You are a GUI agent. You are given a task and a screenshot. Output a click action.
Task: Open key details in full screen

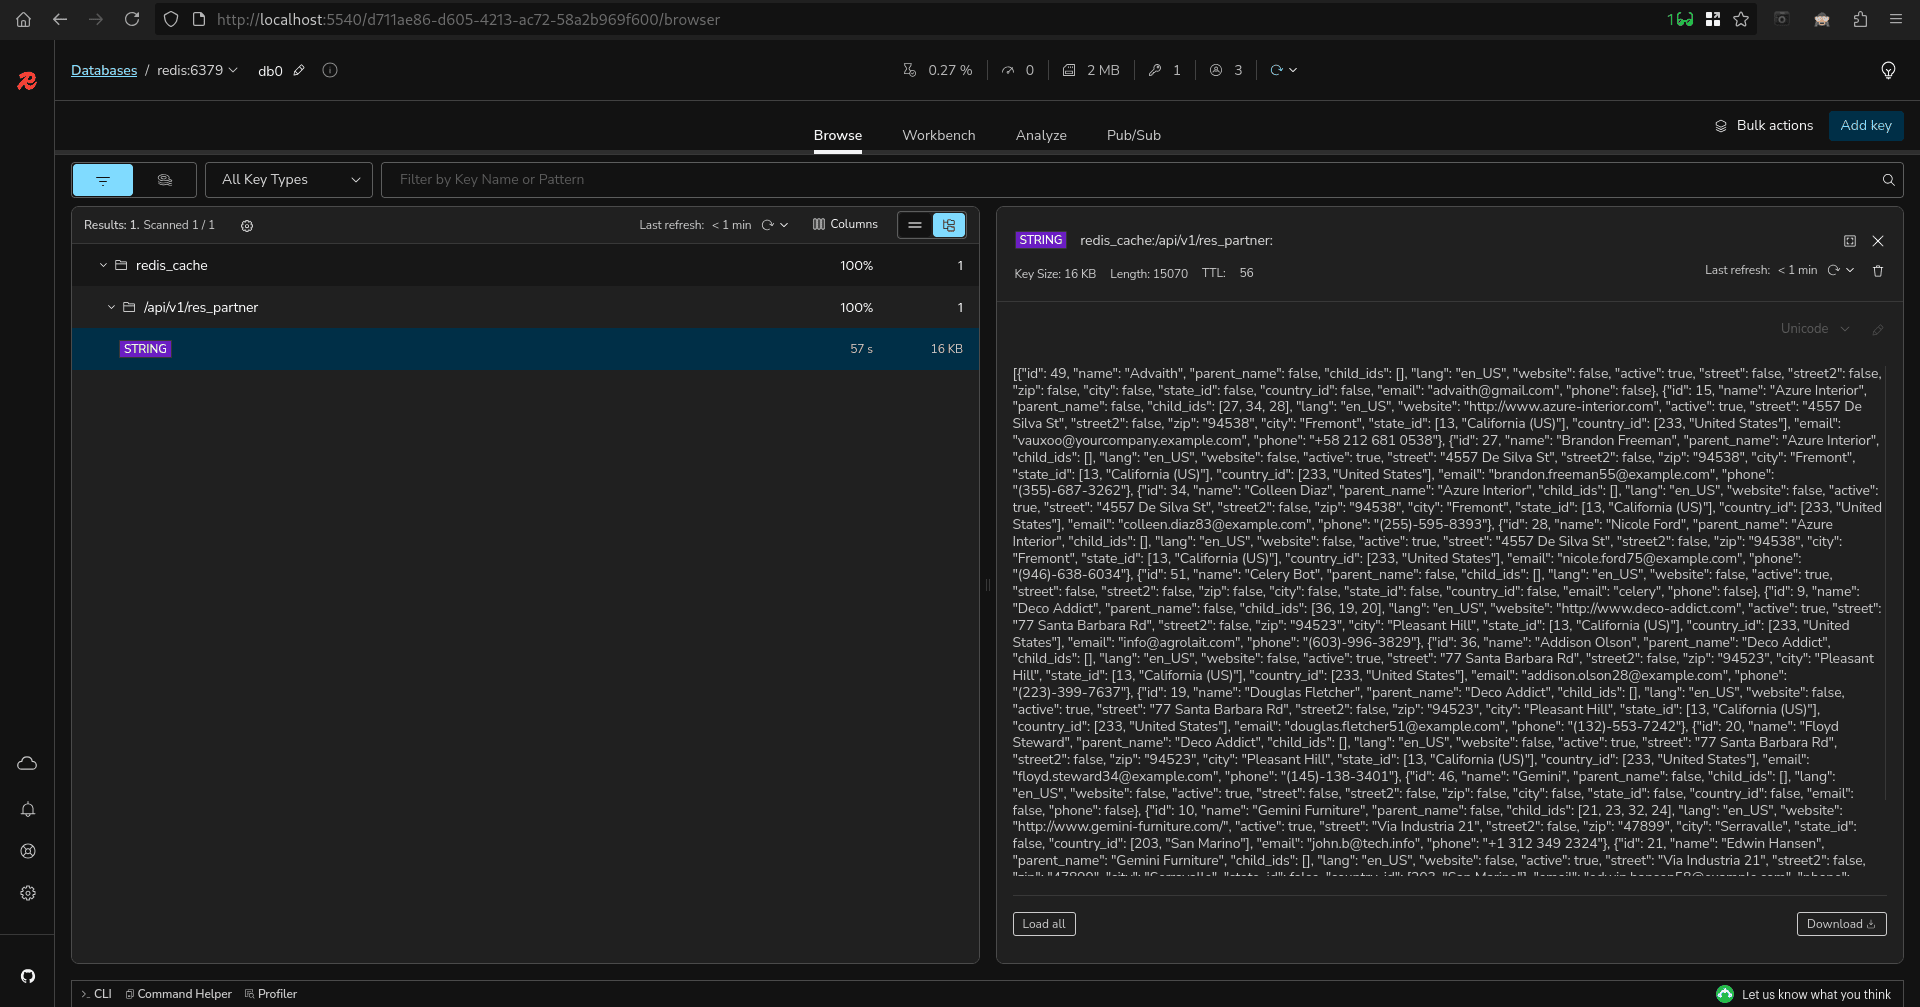pyautogui.click(x=1849, y=241)
